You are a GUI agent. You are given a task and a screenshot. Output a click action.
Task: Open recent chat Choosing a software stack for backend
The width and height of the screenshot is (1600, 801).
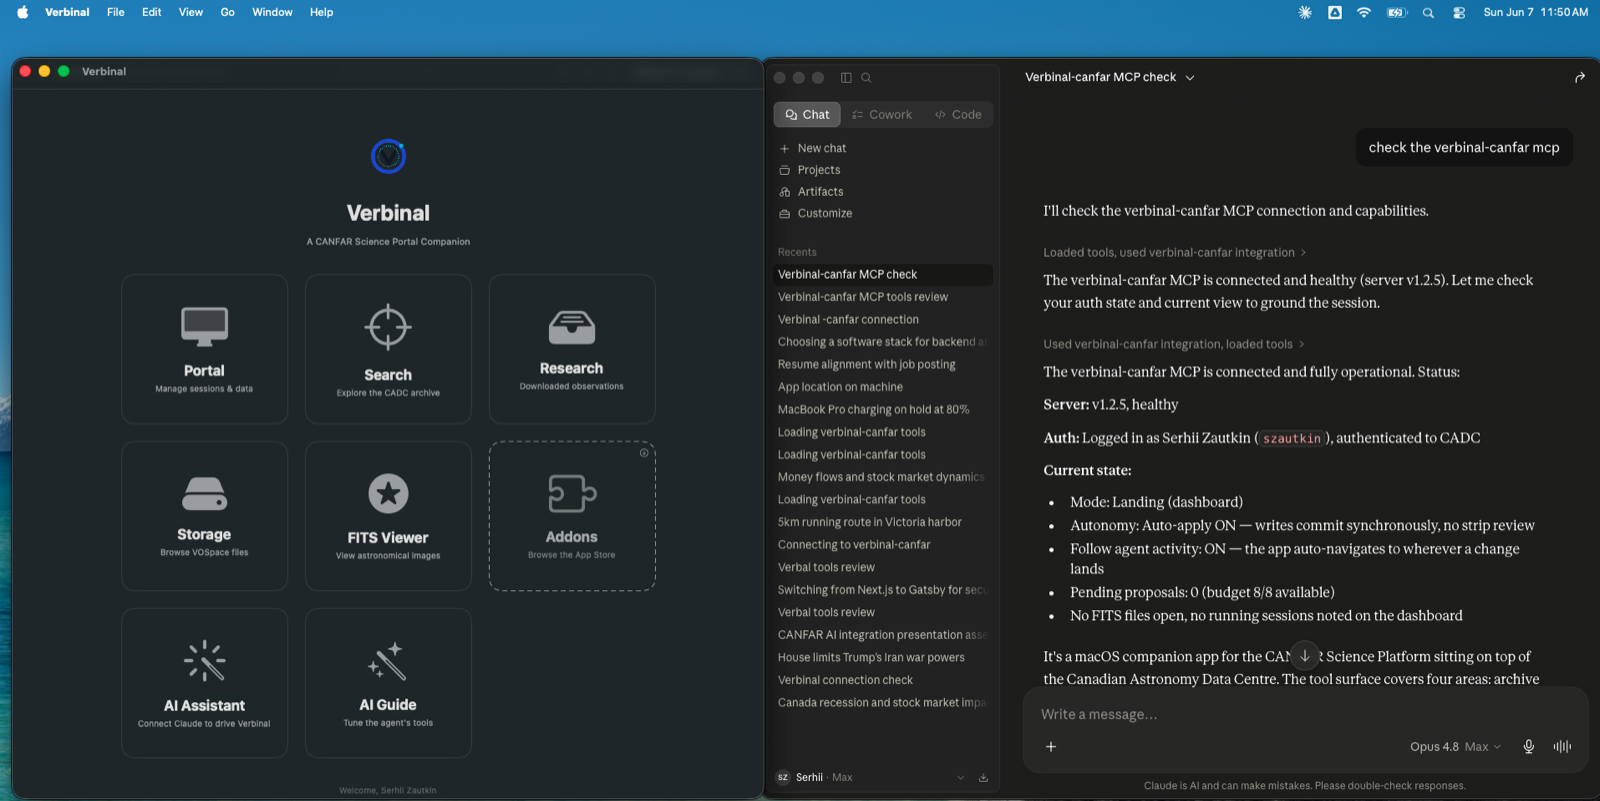[x=883, y=342]
